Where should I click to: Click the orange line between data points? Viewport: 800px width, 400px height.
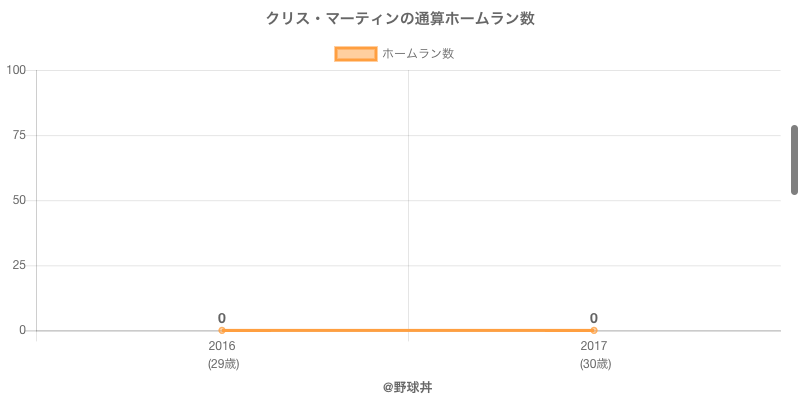point(408,331)
